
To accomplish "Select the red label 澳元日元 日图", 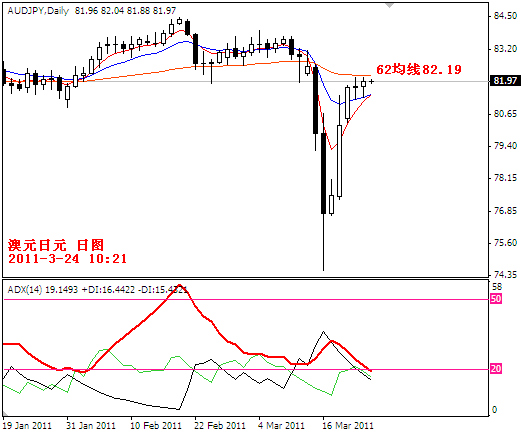I will click(56, 245).
